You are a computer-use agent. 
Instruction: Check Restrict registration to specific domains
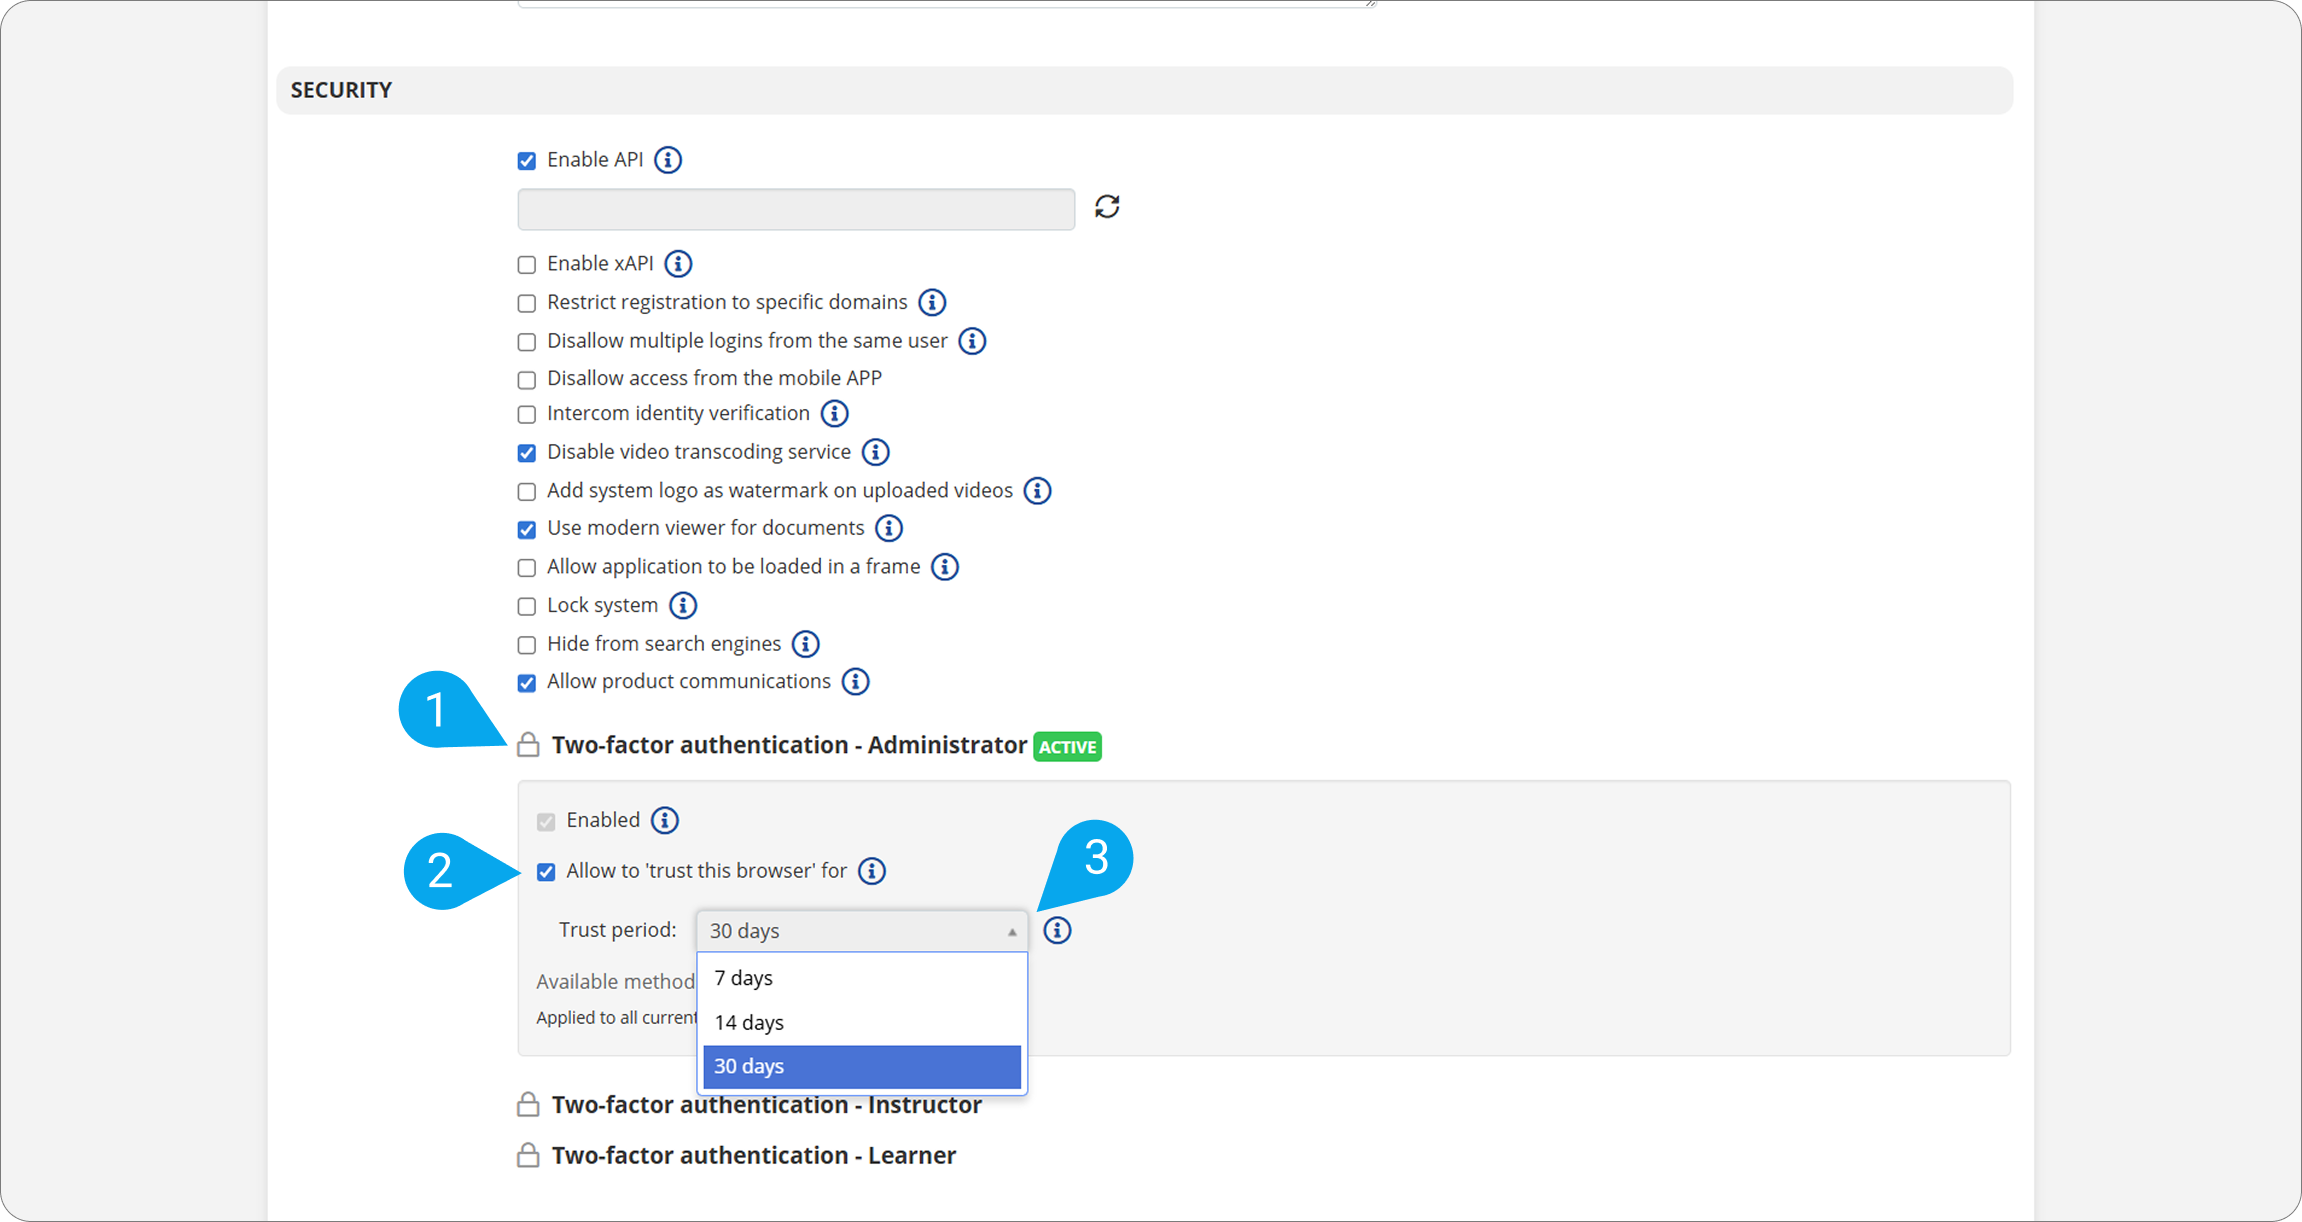tap(527, 303)
